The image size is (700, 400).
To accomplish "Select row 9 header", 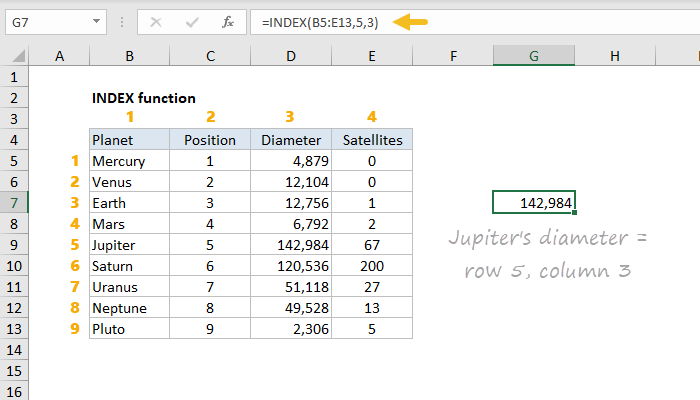I will pos(14,245).
